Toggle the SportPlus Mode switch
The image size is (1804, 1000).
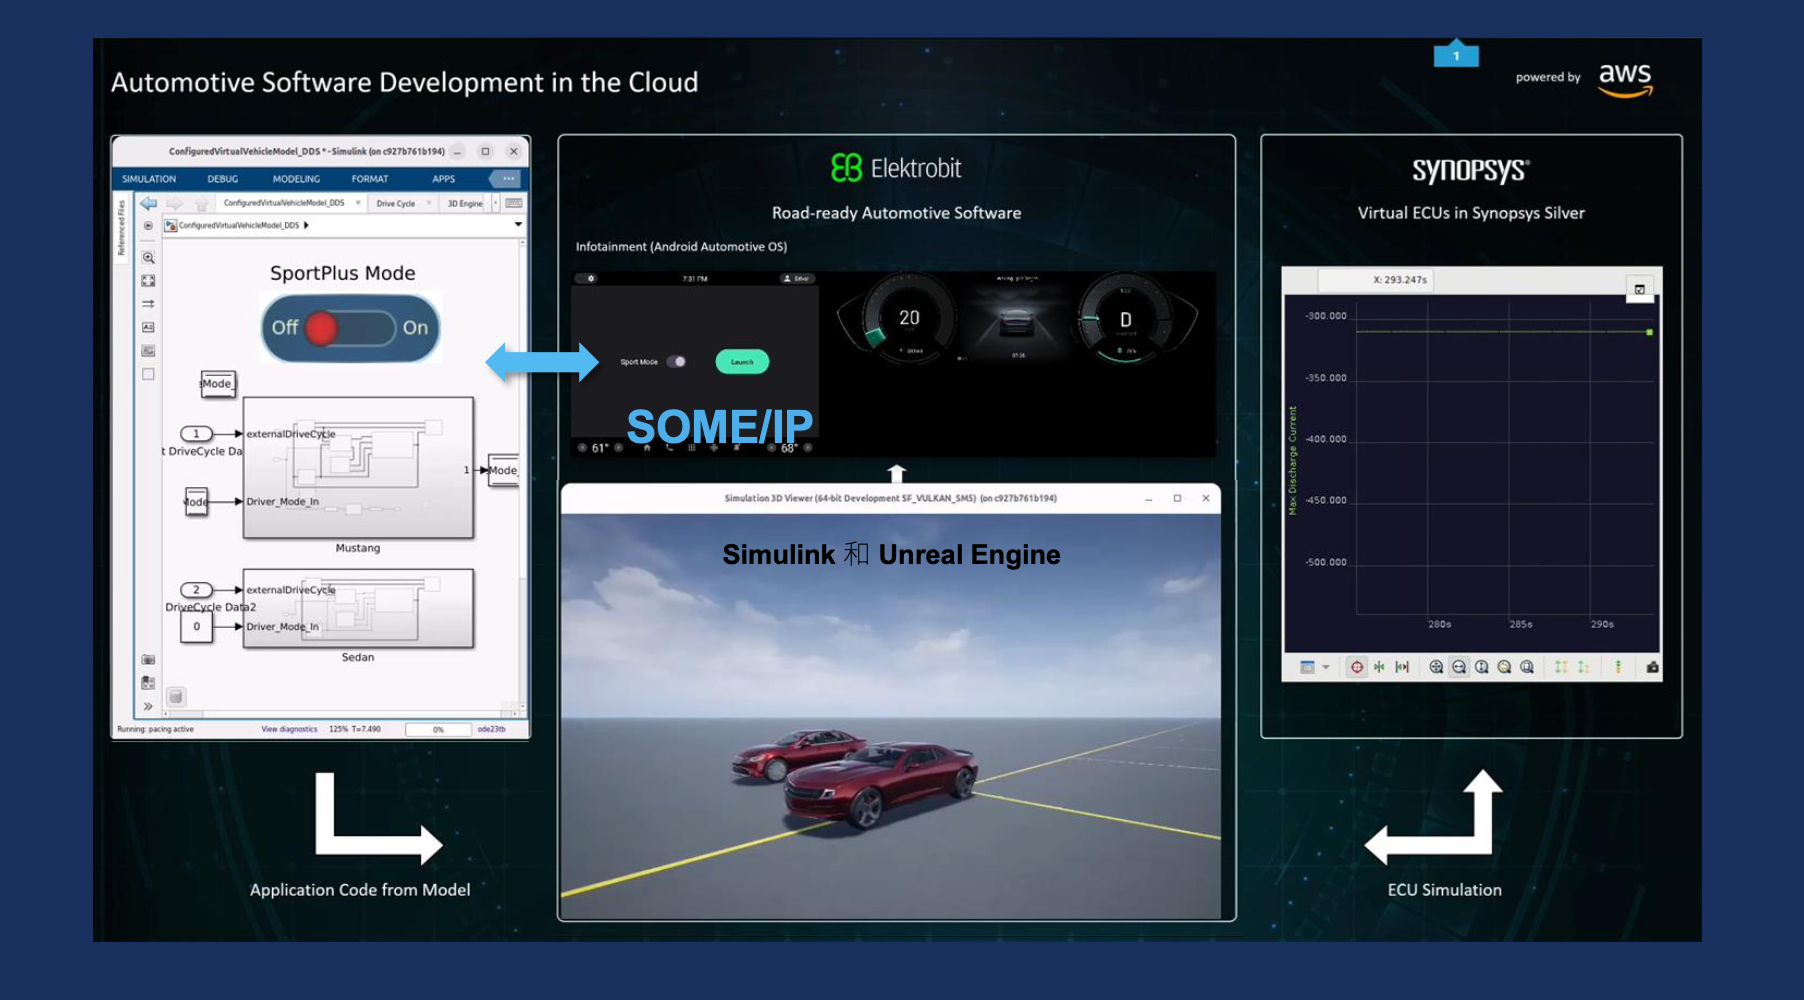pyautogui.click(x=350, y=328)
